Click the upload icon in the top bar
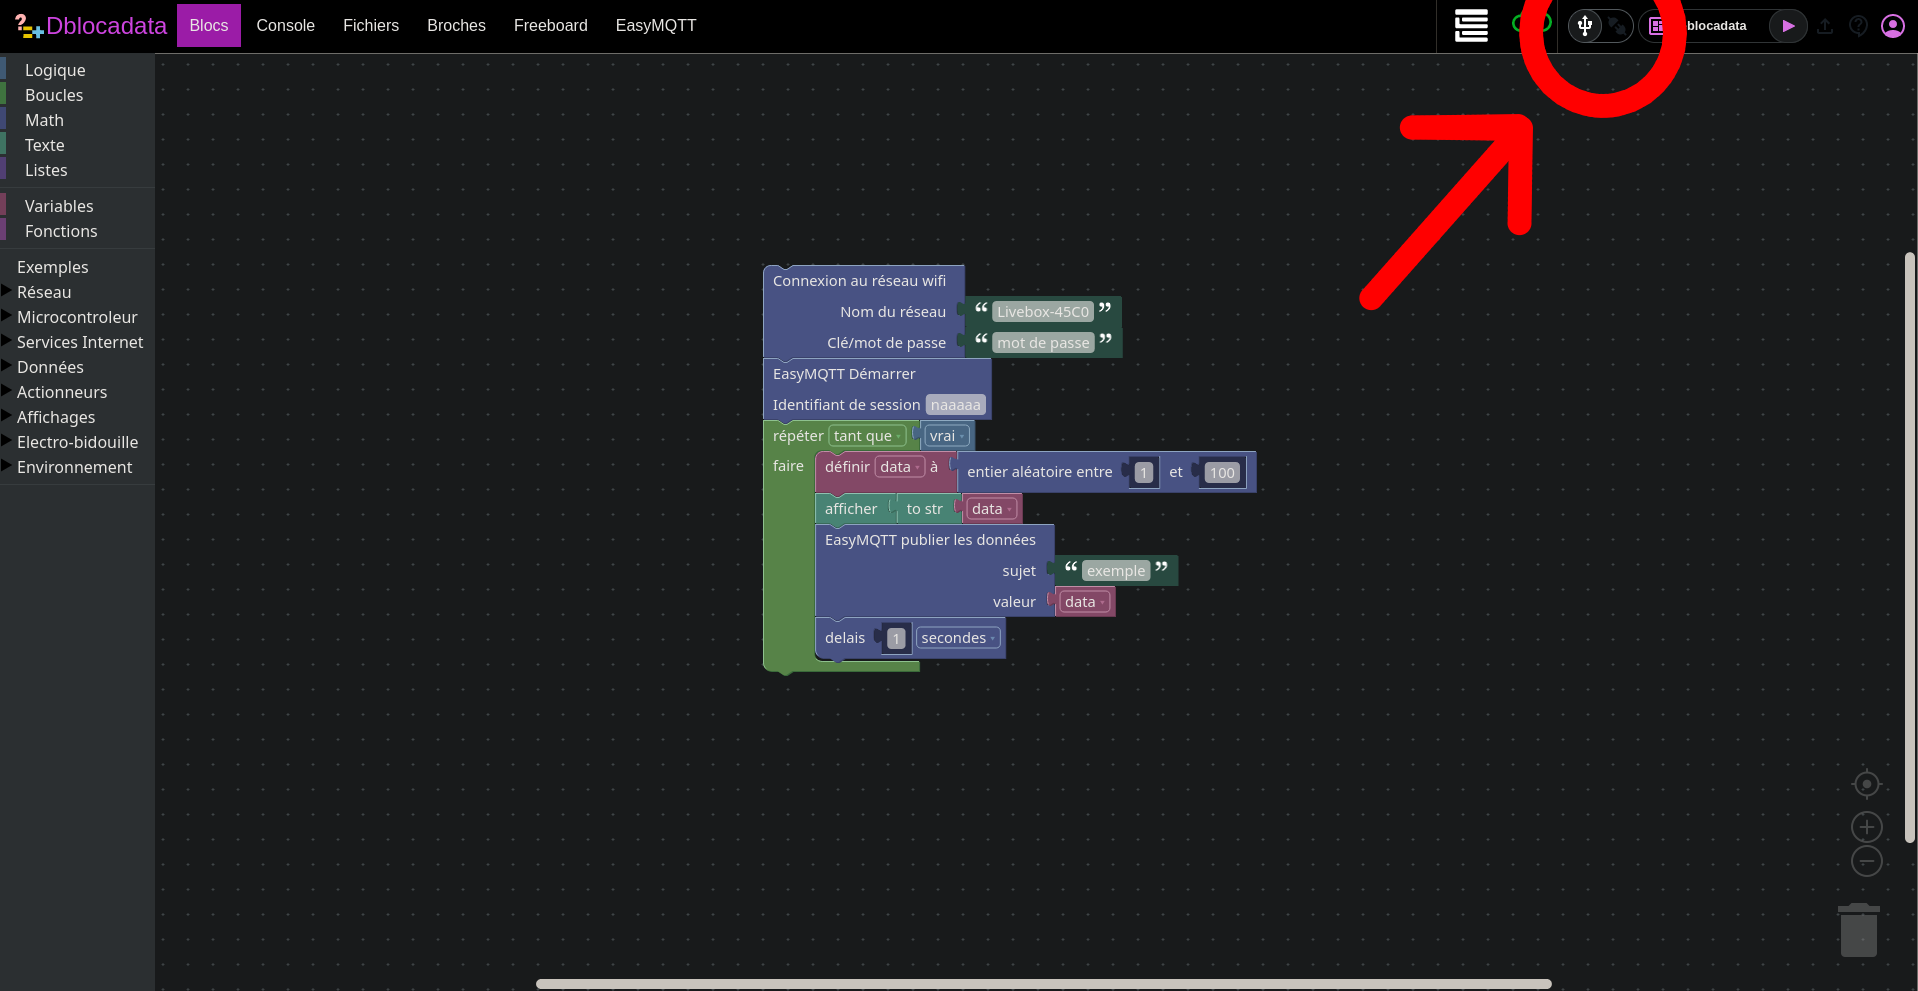1918x991 pixels. point(1825,26)
